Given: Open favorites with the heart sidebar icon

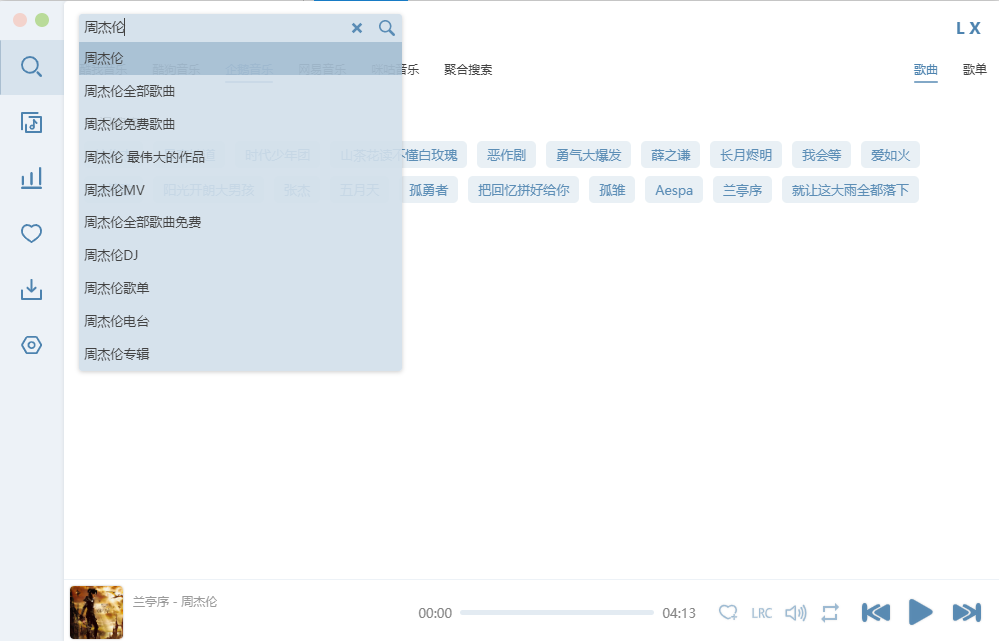Looking at the screenshot, I should [31, 233].
